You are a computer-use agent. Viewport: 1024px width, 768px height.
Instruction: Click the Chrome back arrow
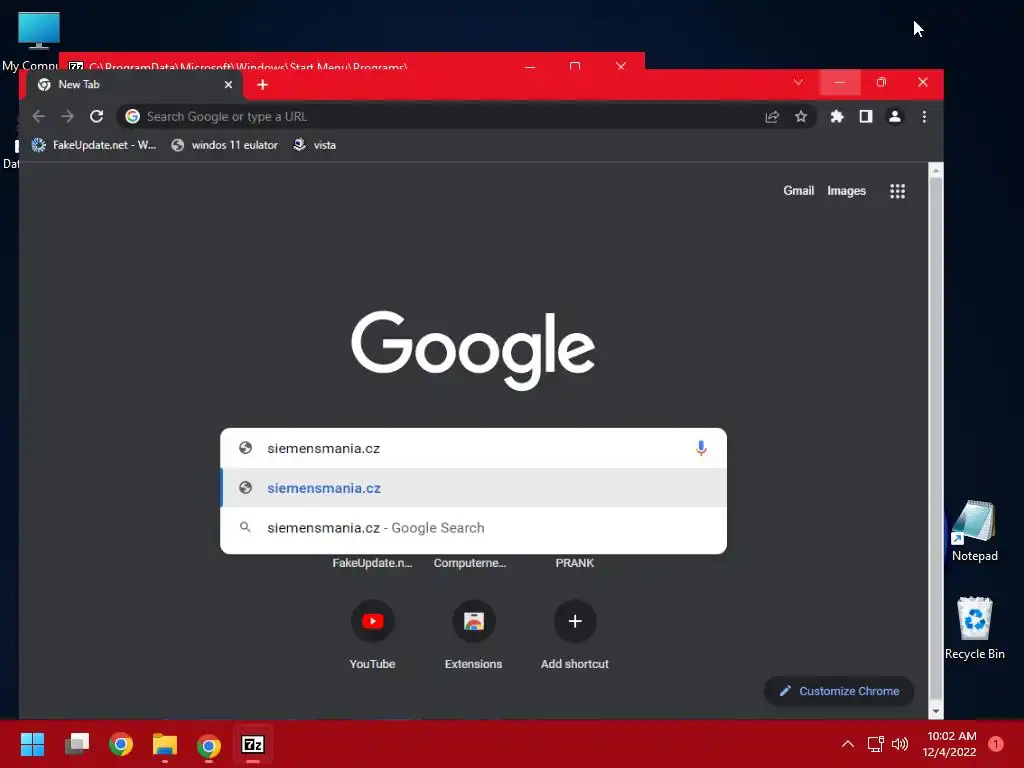point(39,117)
